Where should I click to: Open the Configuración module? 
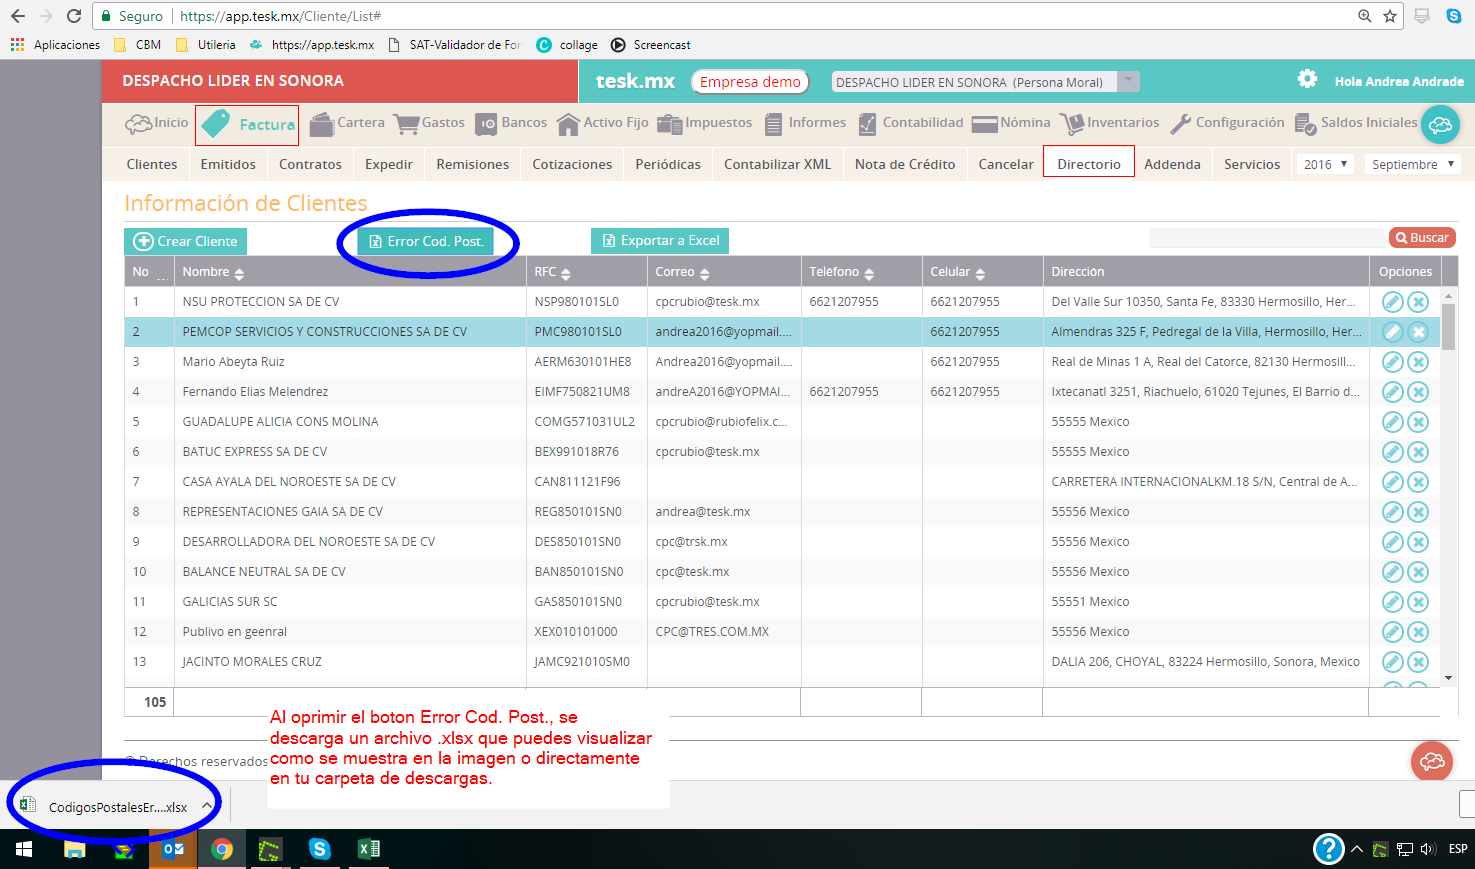pyautogui.click(x=1227, y=123)
